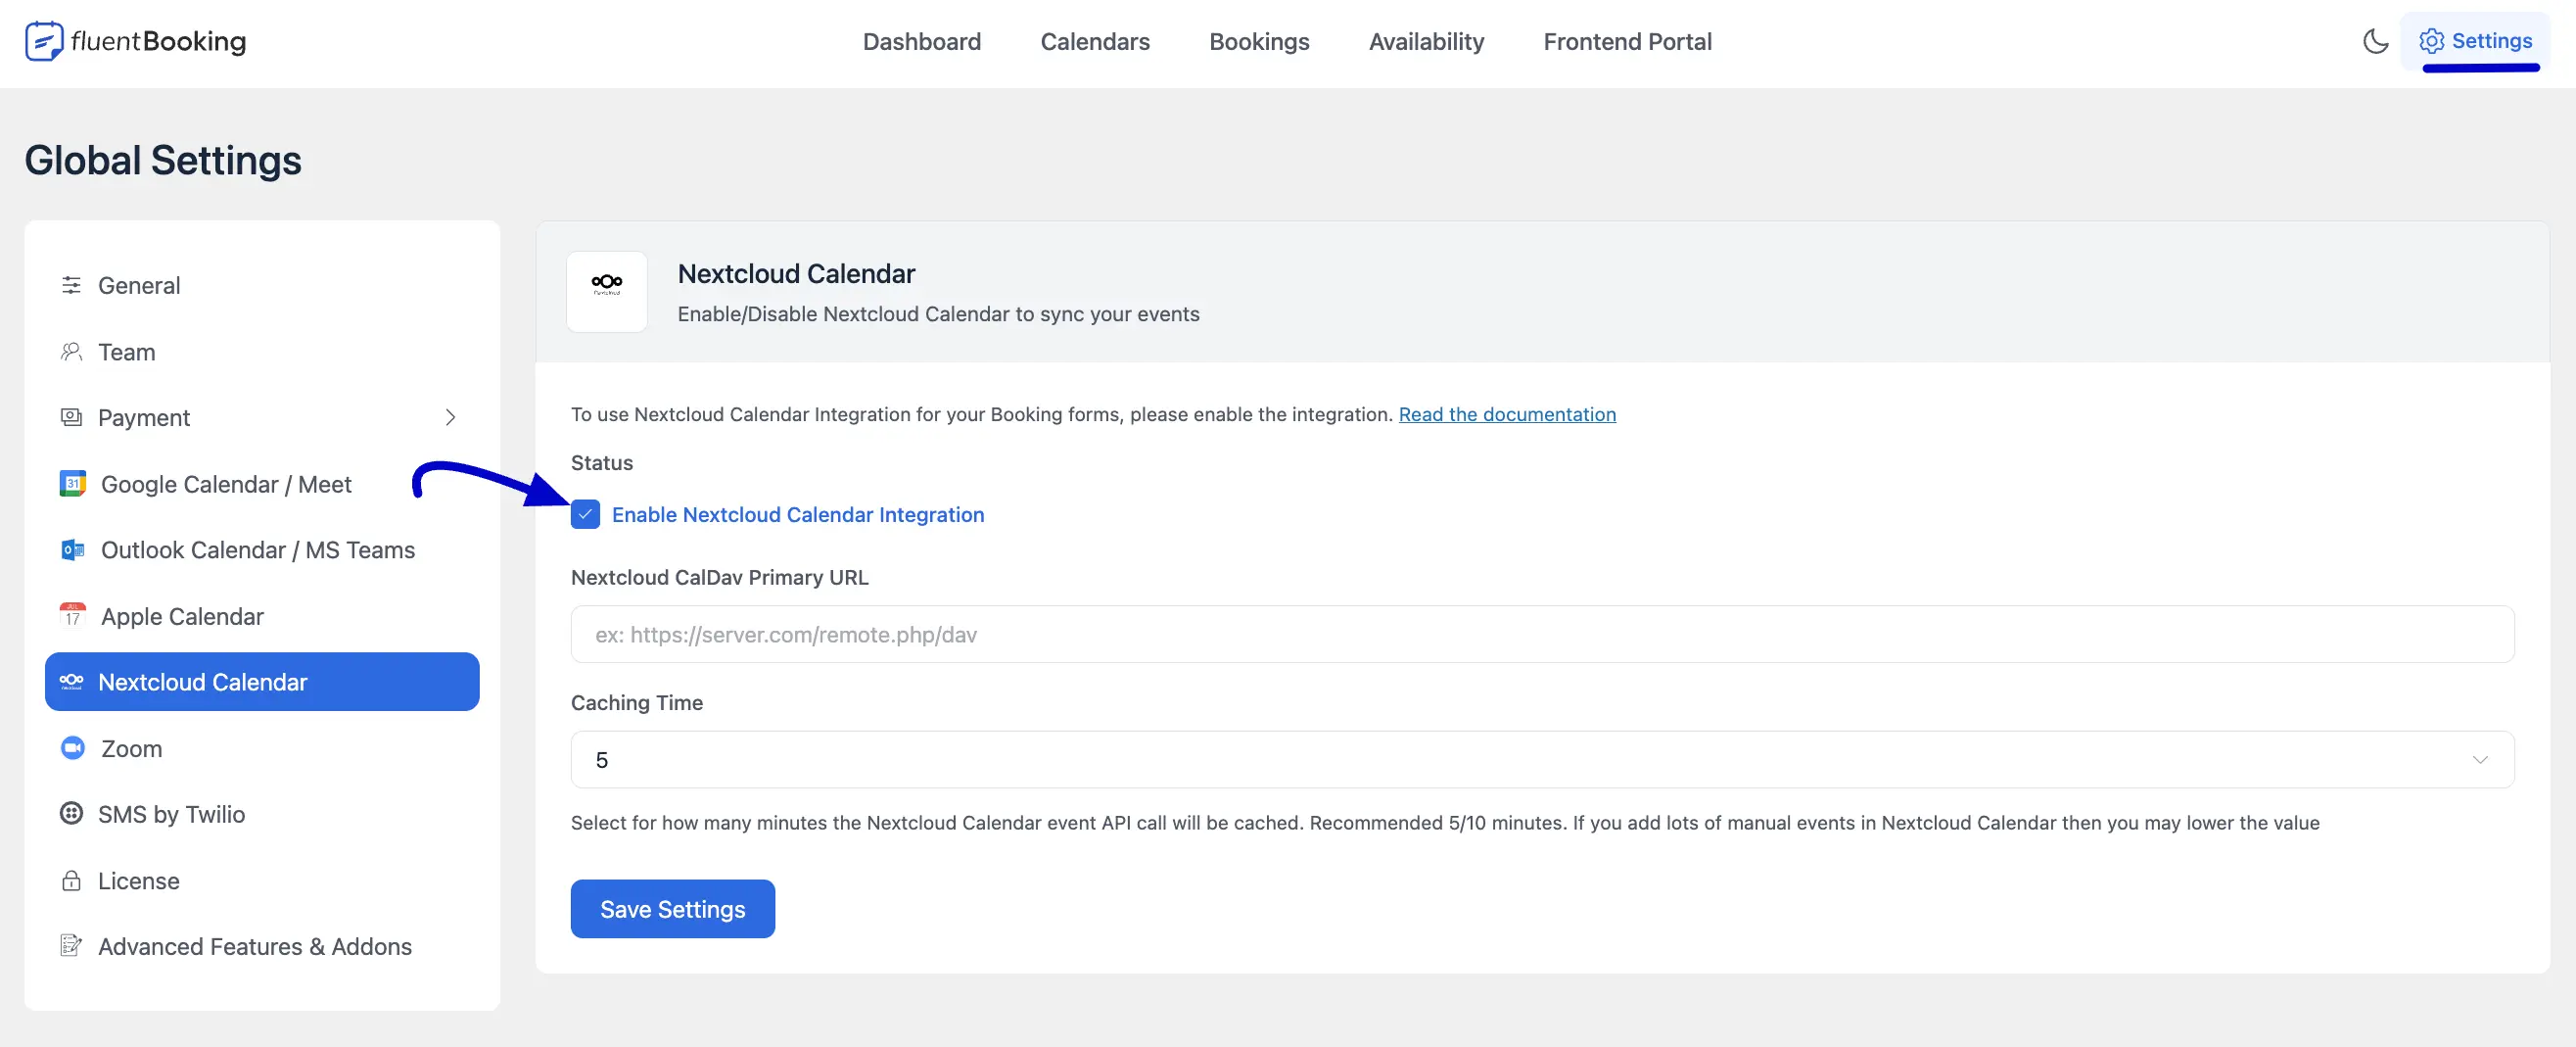Click the Team people icon

pos(71,352)
